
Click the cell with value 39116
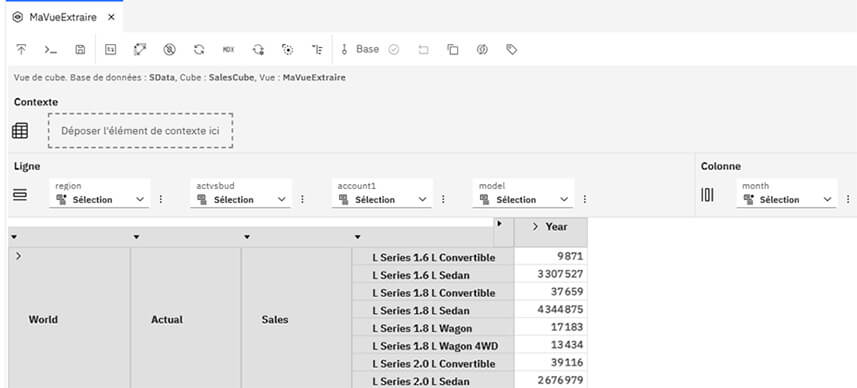click(x=551, y=363)
